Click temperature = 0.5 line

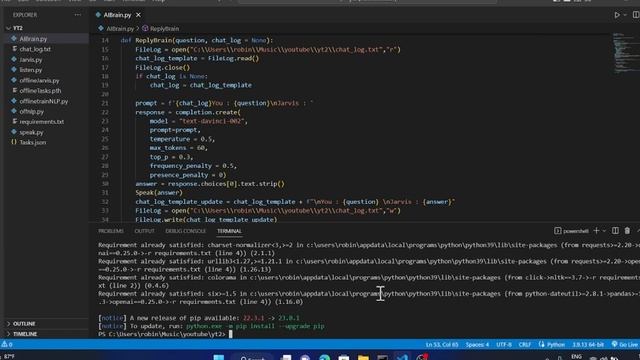pyautogui.click(x=182, y=139)
